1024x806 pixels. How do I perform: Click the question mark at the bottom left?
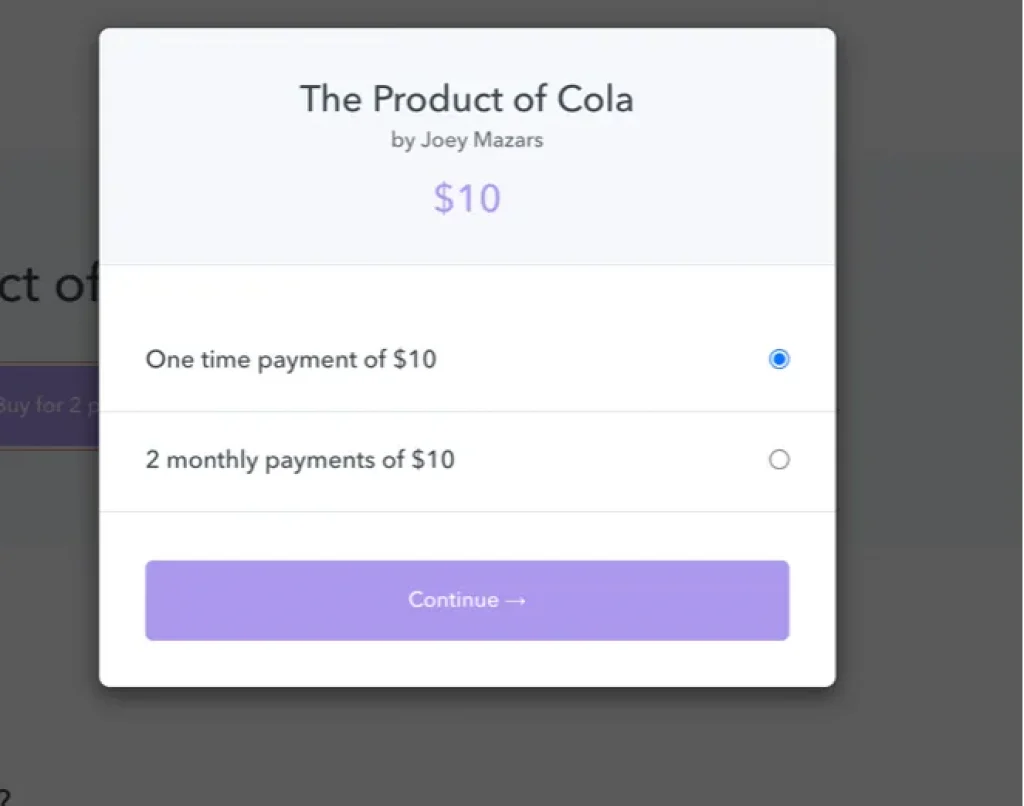(5, 798)
